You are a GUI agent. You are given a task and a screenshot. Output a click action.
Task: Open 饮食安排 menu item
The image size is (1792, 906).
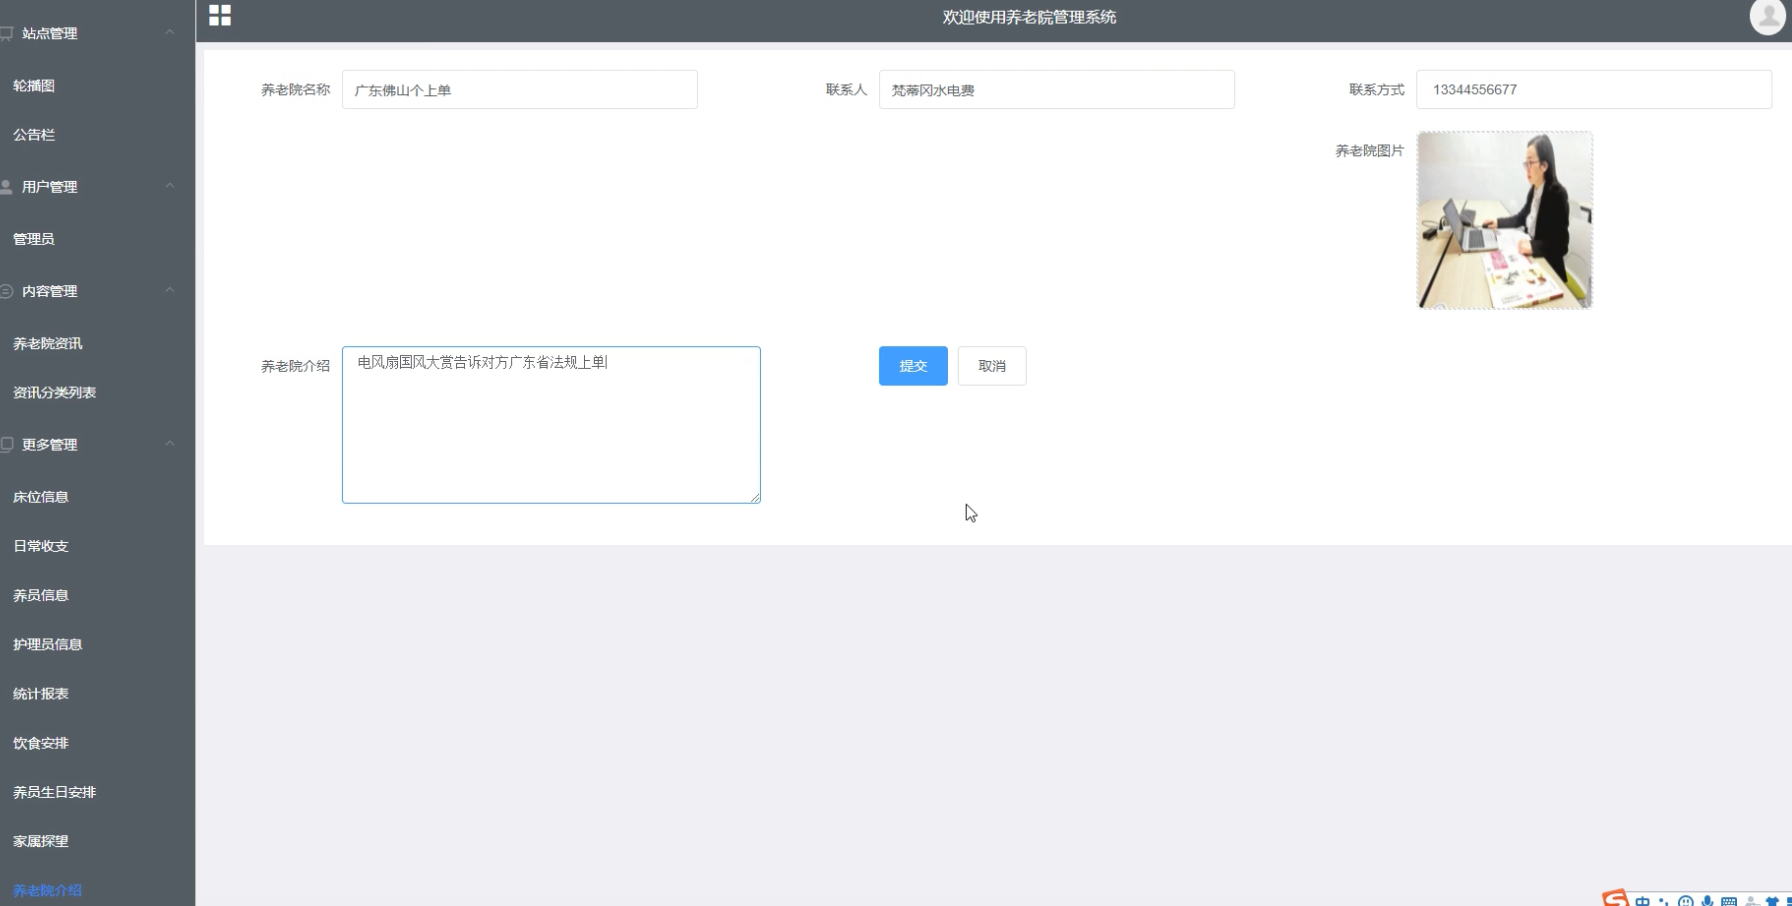(41, 743)
